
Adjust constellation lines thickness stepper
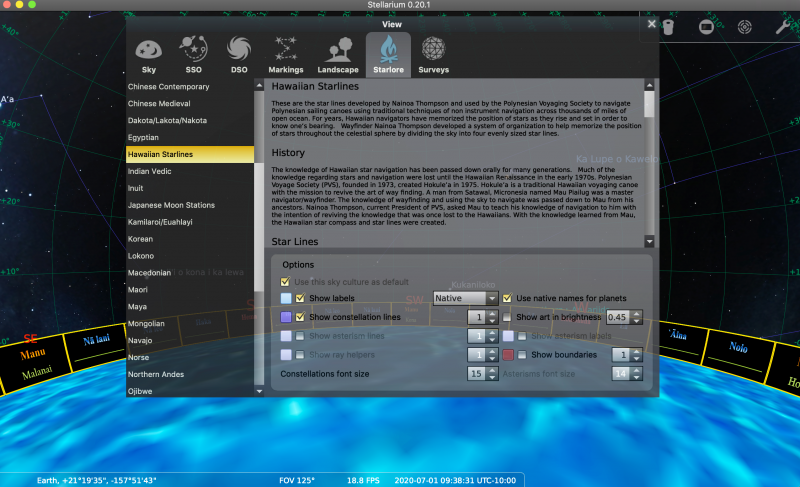(482, 317)
